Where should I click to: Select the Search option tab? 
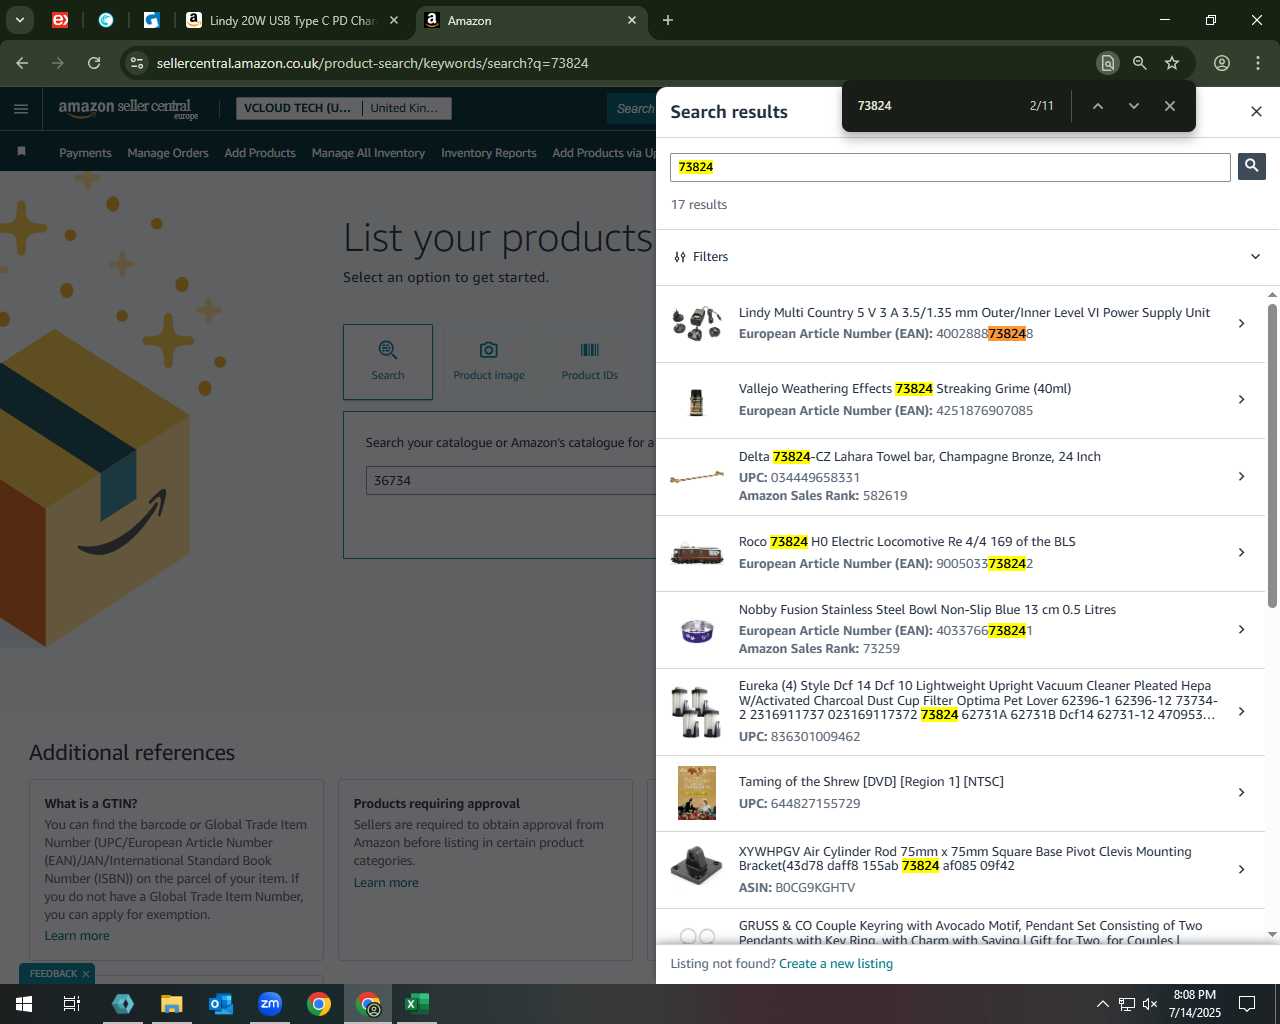(388, 361)
